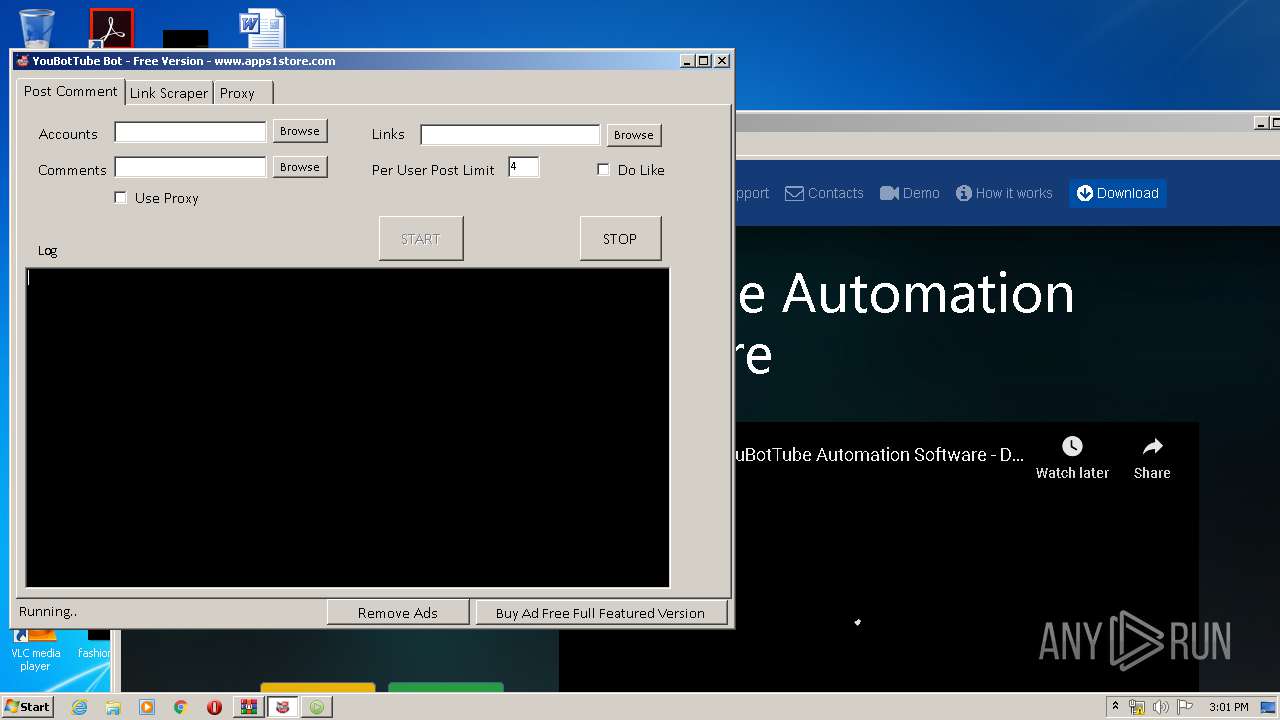Open the Demo link with camera icon
This screenshot has height=720, width=1280.
coord(910,193)
